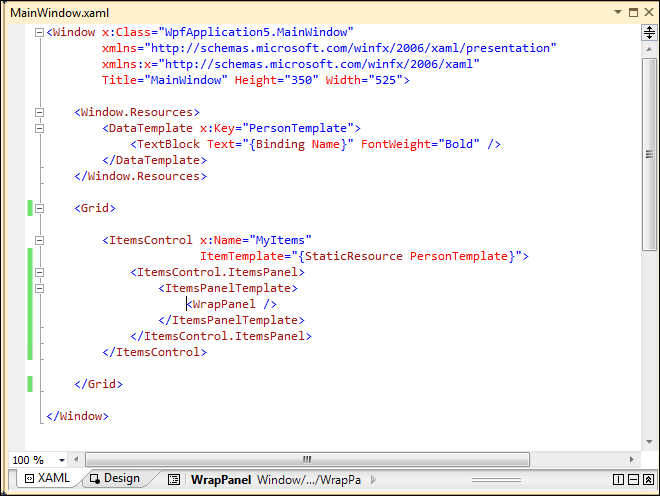Click the closing </Window> tag
Image resolution: width=660 pixels, height=496 pixels.
pyautogui.click(x=77, y=416)
